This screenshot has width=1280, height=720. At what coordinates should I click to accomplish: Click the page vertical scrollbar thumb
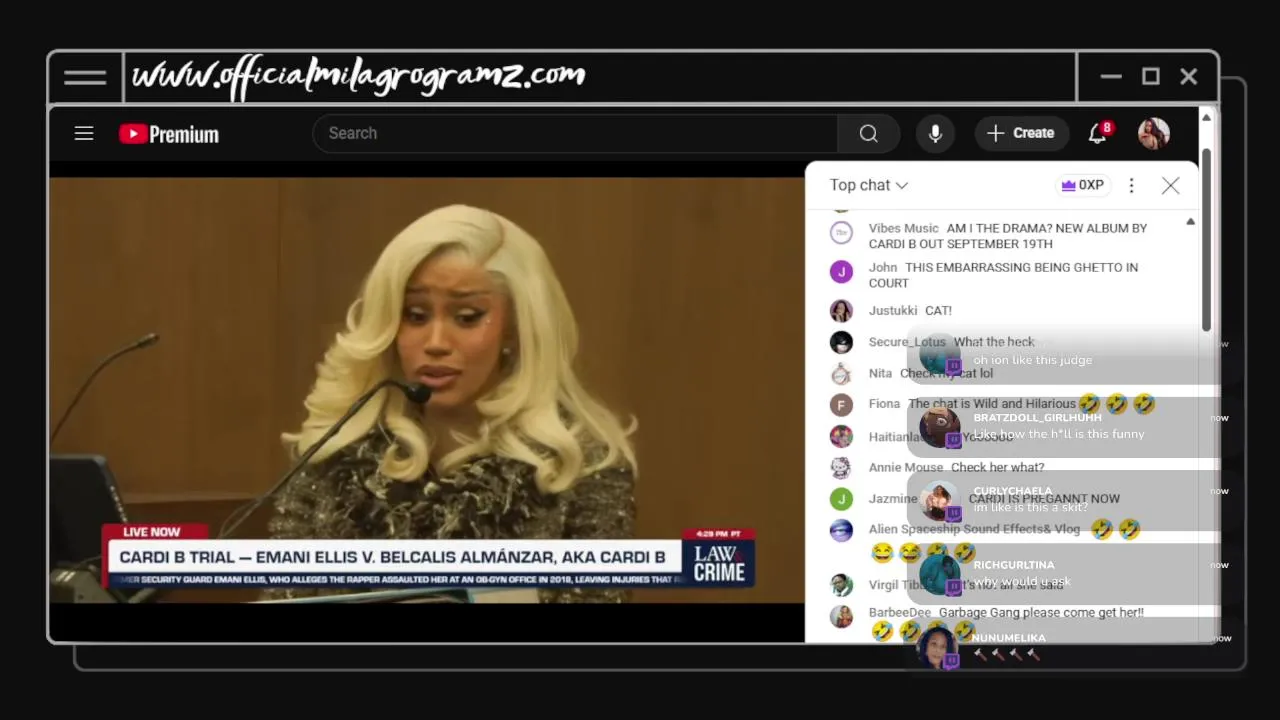pyautogui.click(x=1206, y=240)
